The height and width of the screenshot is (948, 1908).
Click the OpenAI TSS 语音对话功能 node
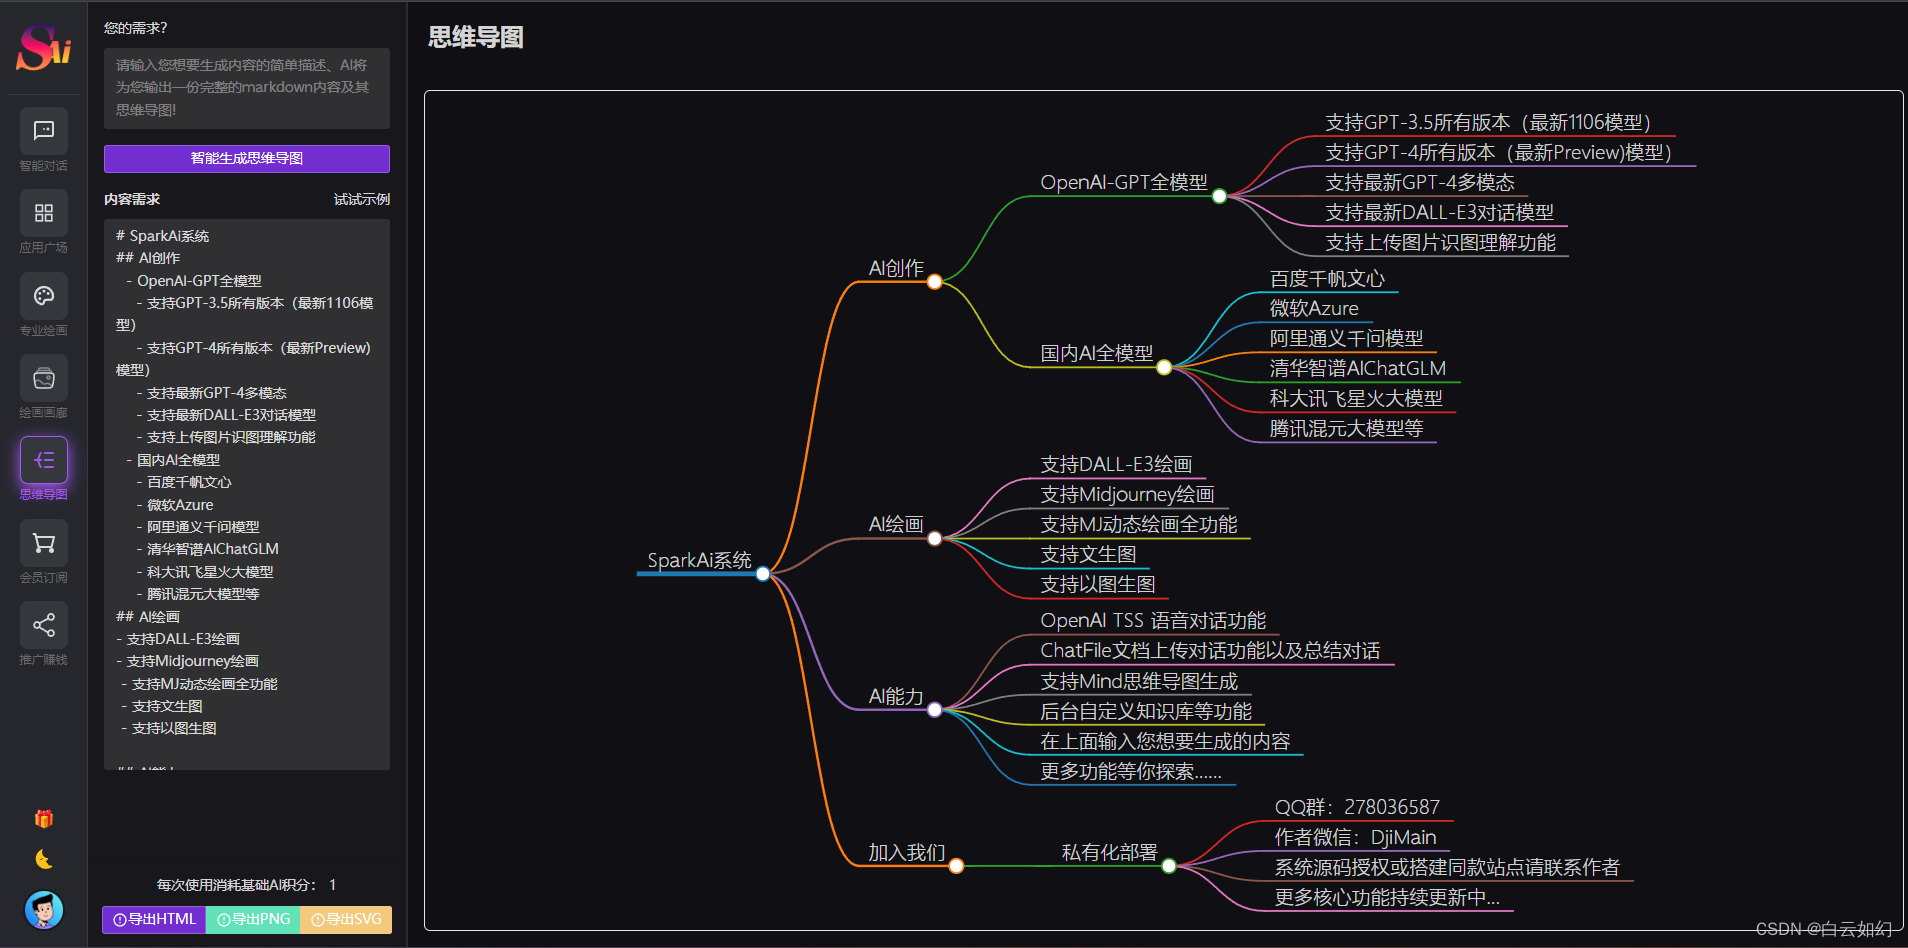coord(1153,620)
